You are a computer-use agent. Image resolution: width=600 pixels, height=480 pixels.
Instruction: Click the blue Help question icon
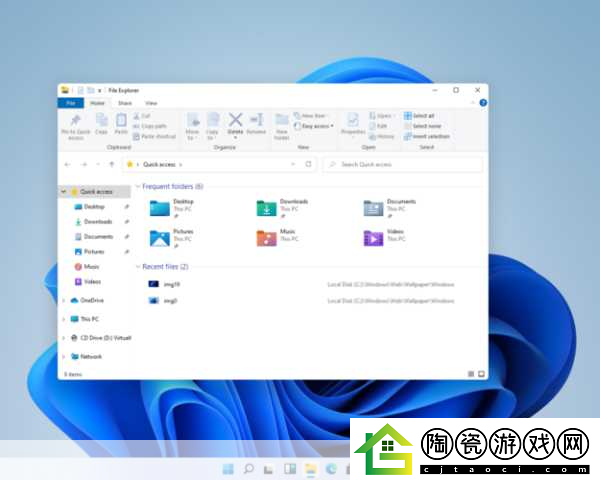coord(483,103)
